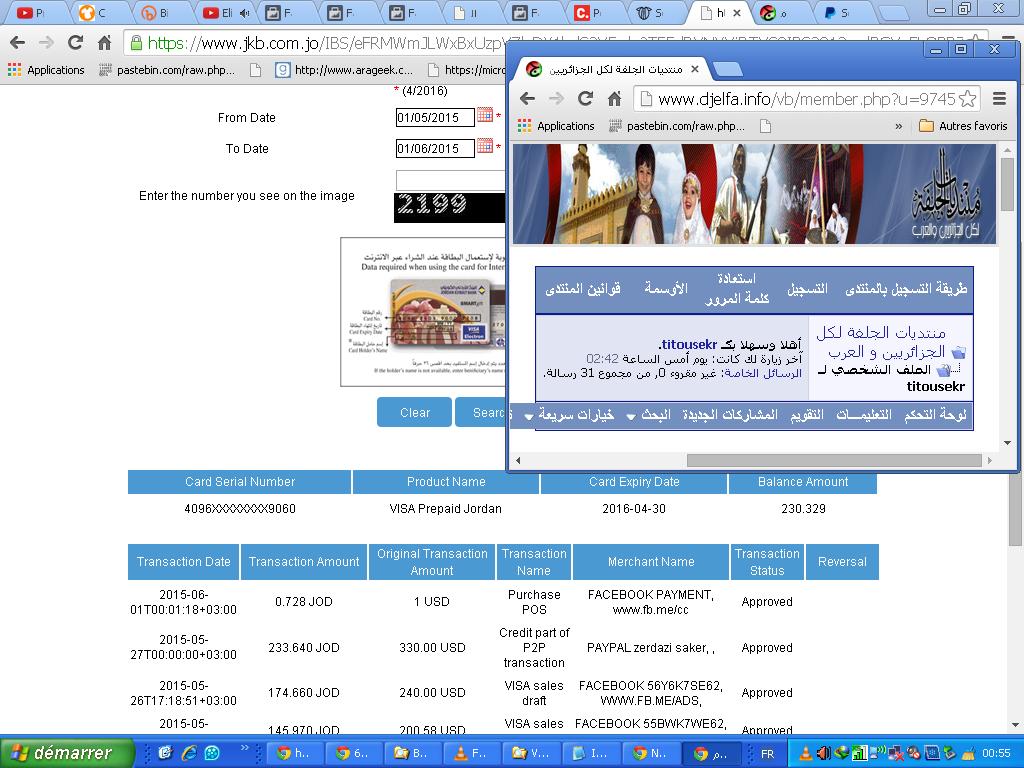Open the الرسائل الخاصة private messages link

pyautogui.click(x=761, y=374)
